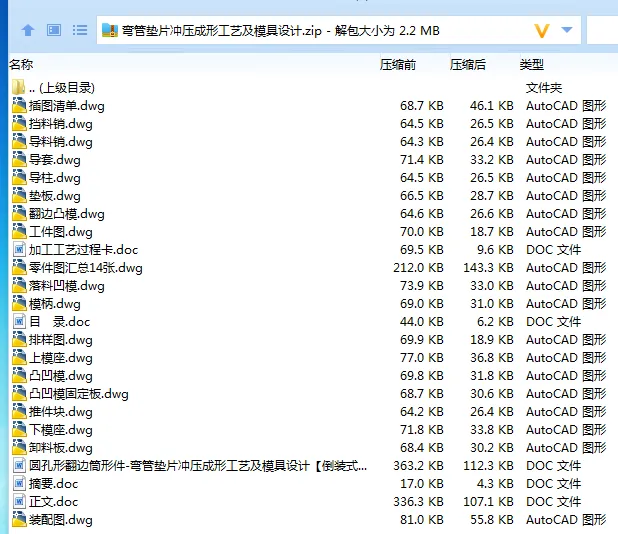618x534 pixels.
Task: Click file name 落料凹模.dwg
Action: pyautogui.click(x=67, y=286)
